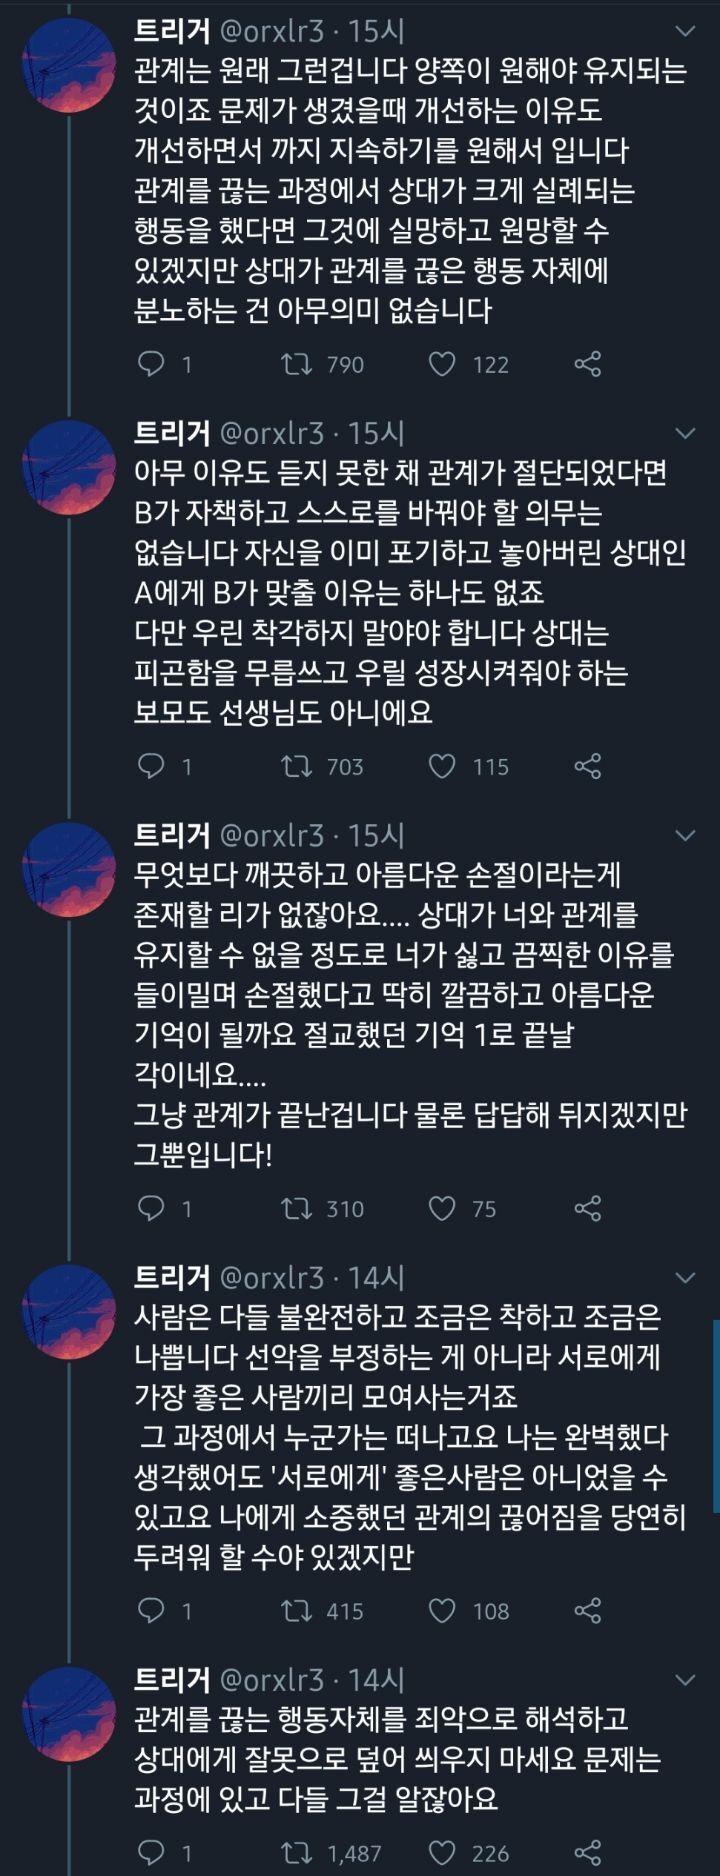Screen dimensions: 720x1876
Task: Reply to the tweet with 703 retweets
Action: tap(151, 766)
